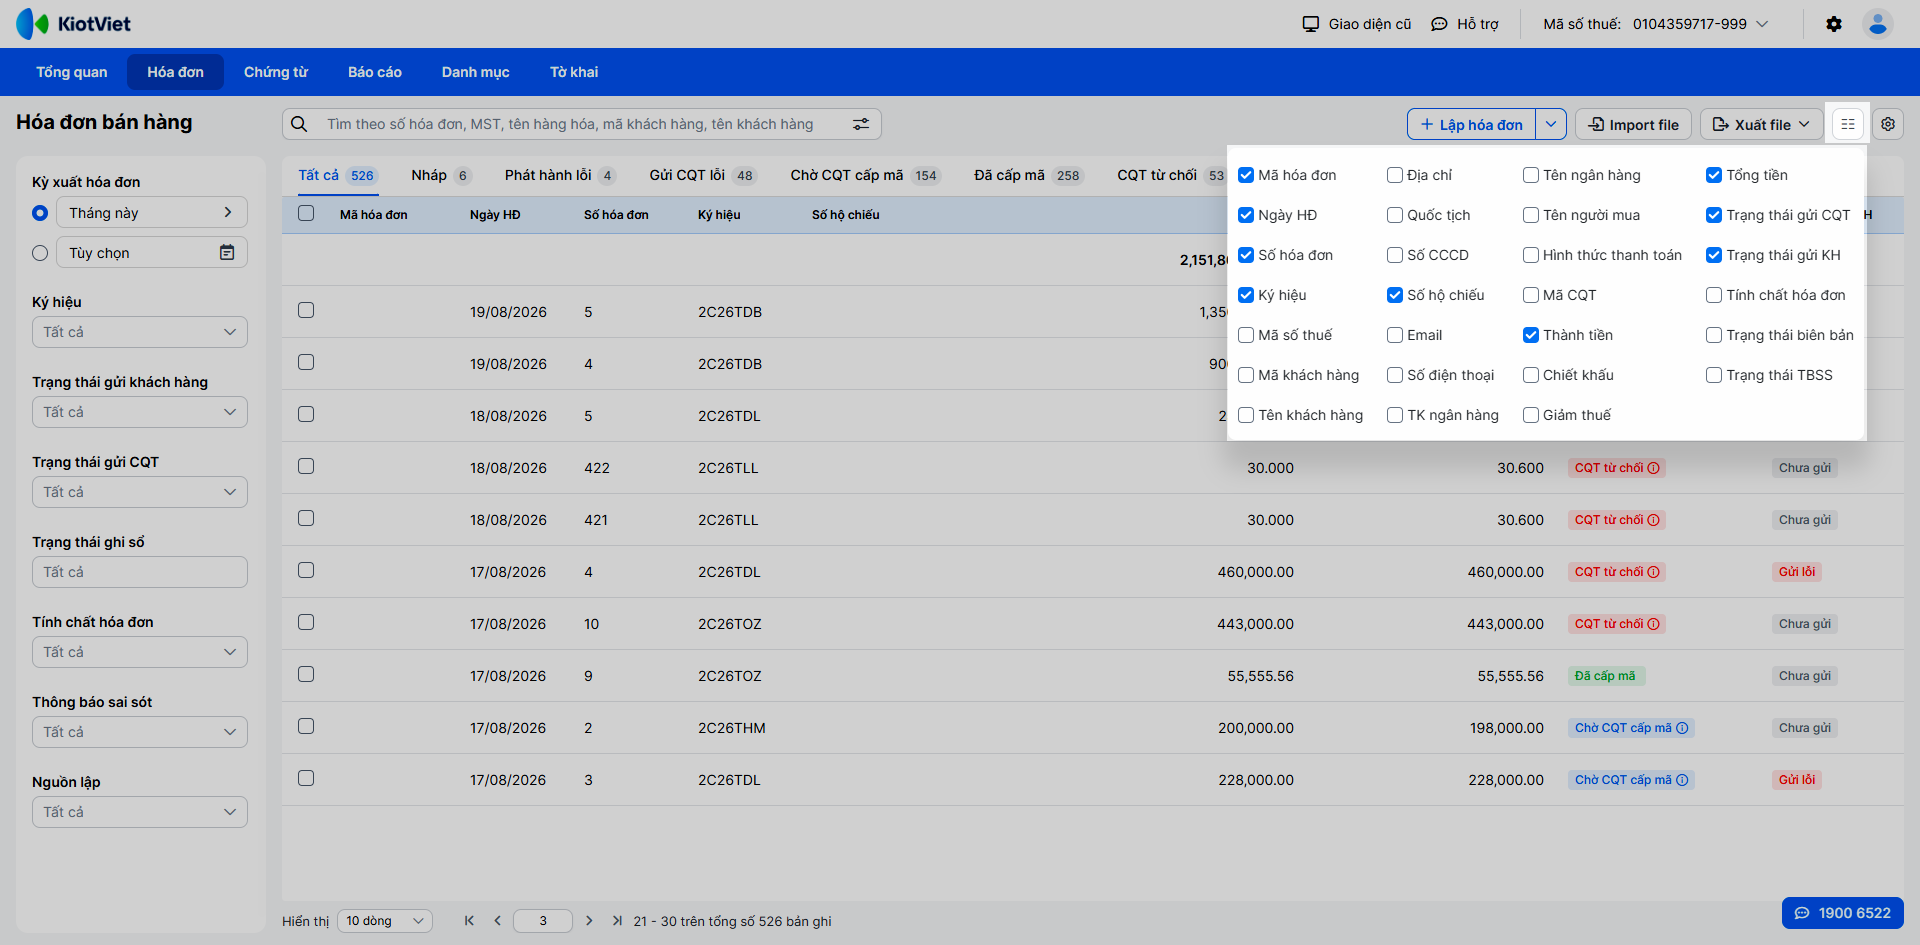1920x945 pixels.
Task: Enable Giảm thuế column checkbox
Action: pos(1531,415)
